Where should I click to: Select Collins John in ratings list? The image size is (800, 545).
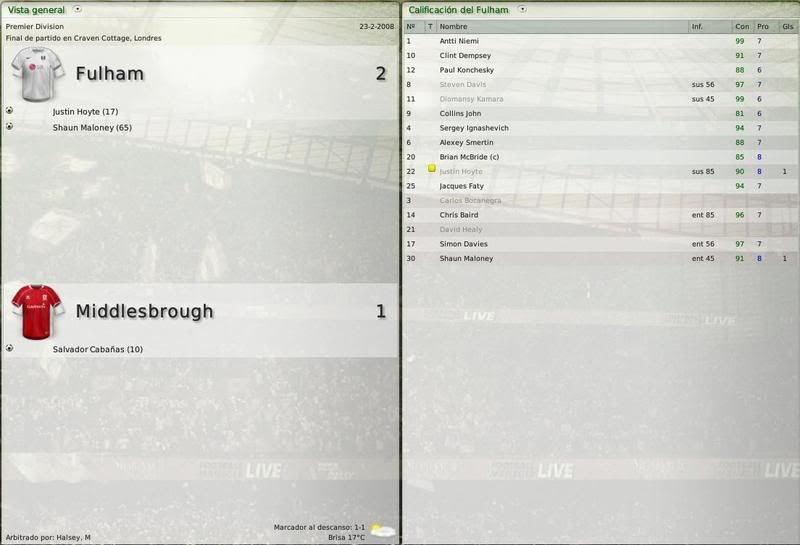click(460, 114)
